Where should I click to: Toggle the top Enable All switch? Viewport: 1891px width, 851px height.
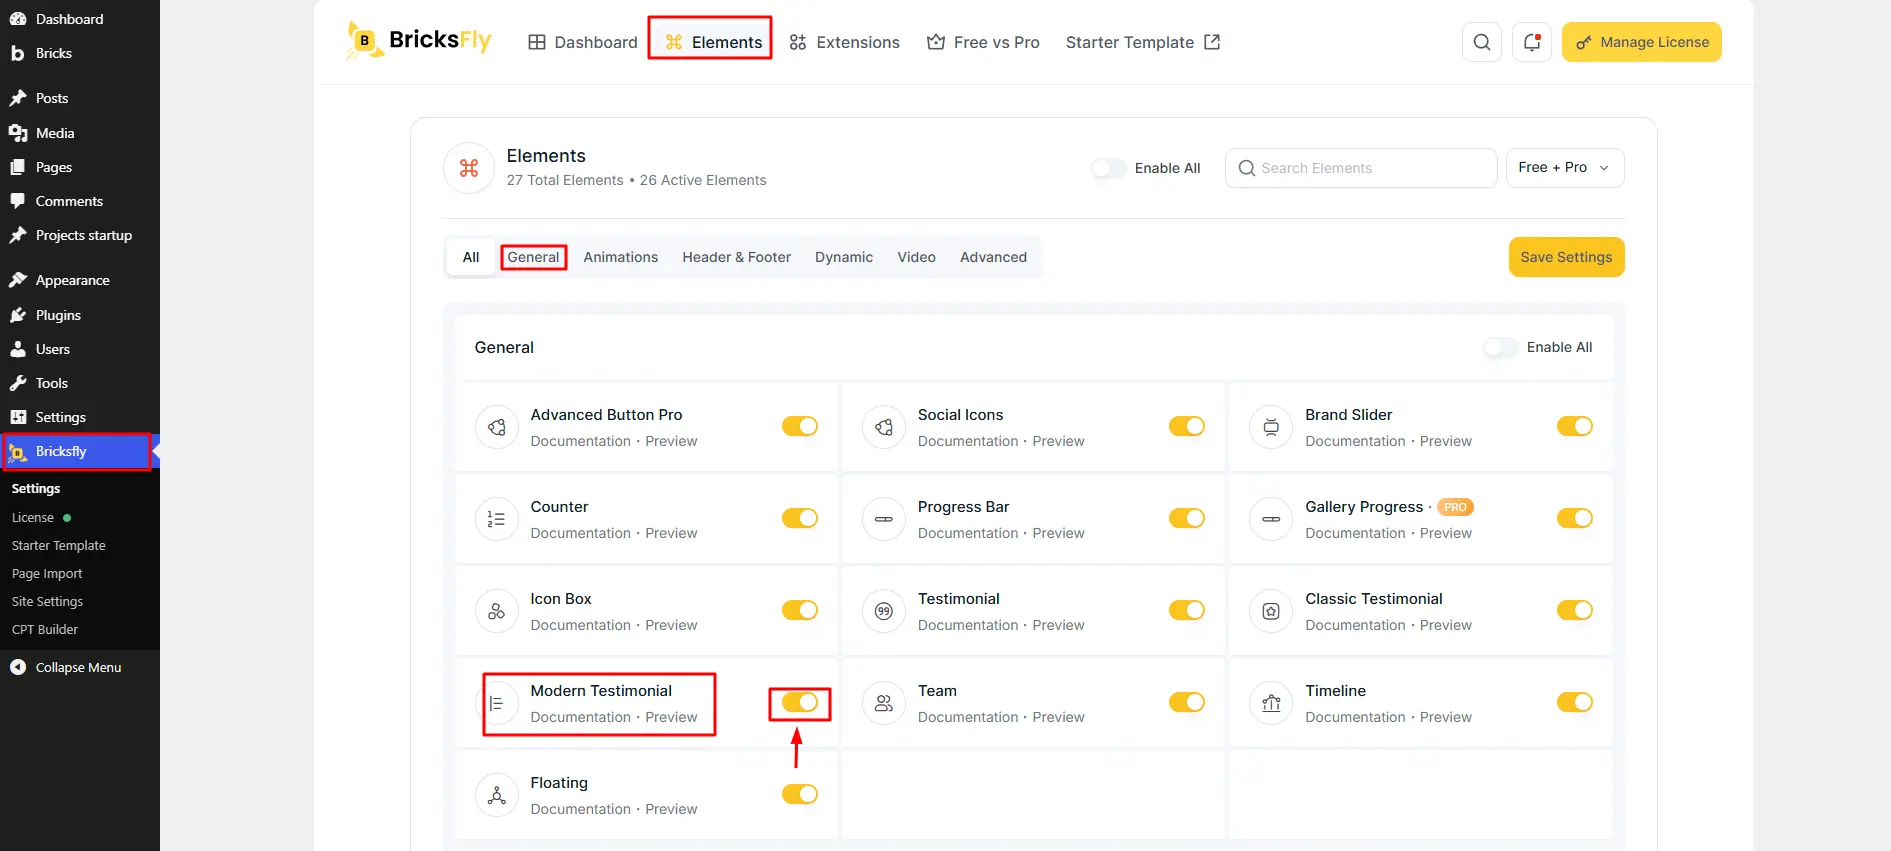(x=1109, y=168)
